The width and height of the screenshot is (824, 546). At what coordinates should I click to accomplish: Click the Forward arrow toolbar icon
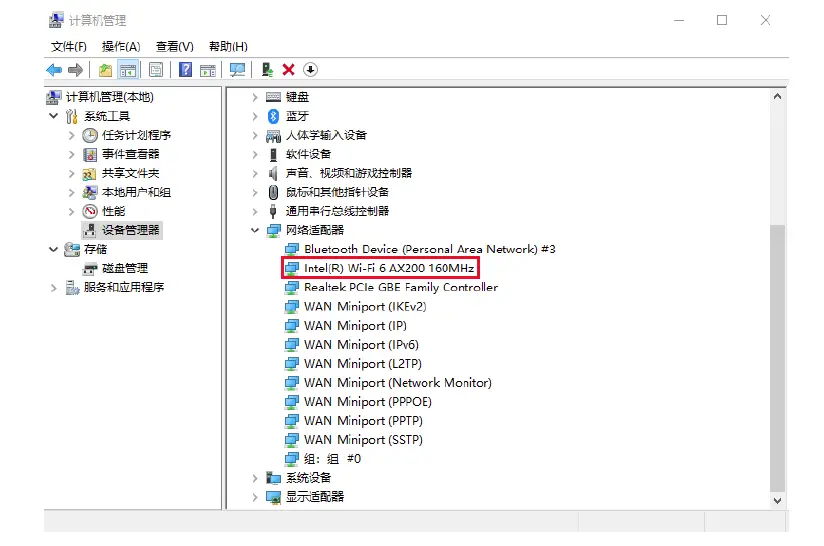coord(75,69)
